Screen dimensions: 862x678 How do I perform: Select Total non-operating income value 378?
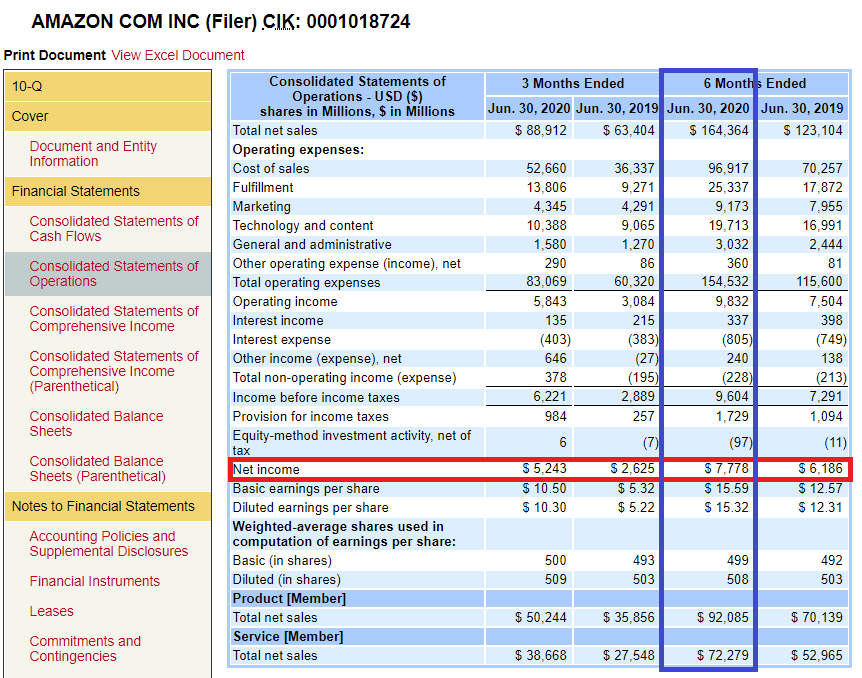pos(555,377)
